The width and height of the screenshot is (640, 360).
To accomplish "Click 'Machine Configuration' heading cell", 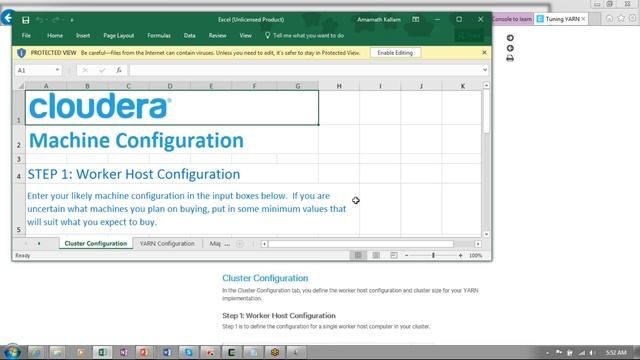I will point(136,140).
